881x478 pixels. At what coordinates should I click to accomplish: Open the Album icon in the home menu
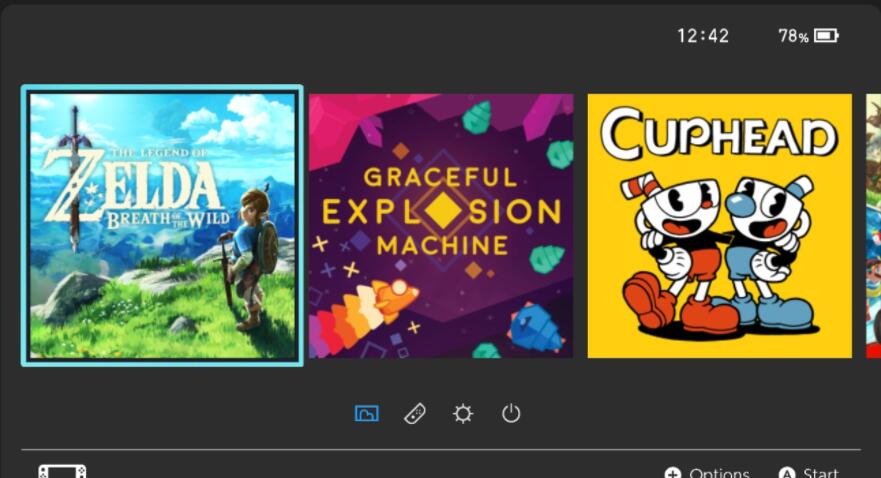(367, 414)
